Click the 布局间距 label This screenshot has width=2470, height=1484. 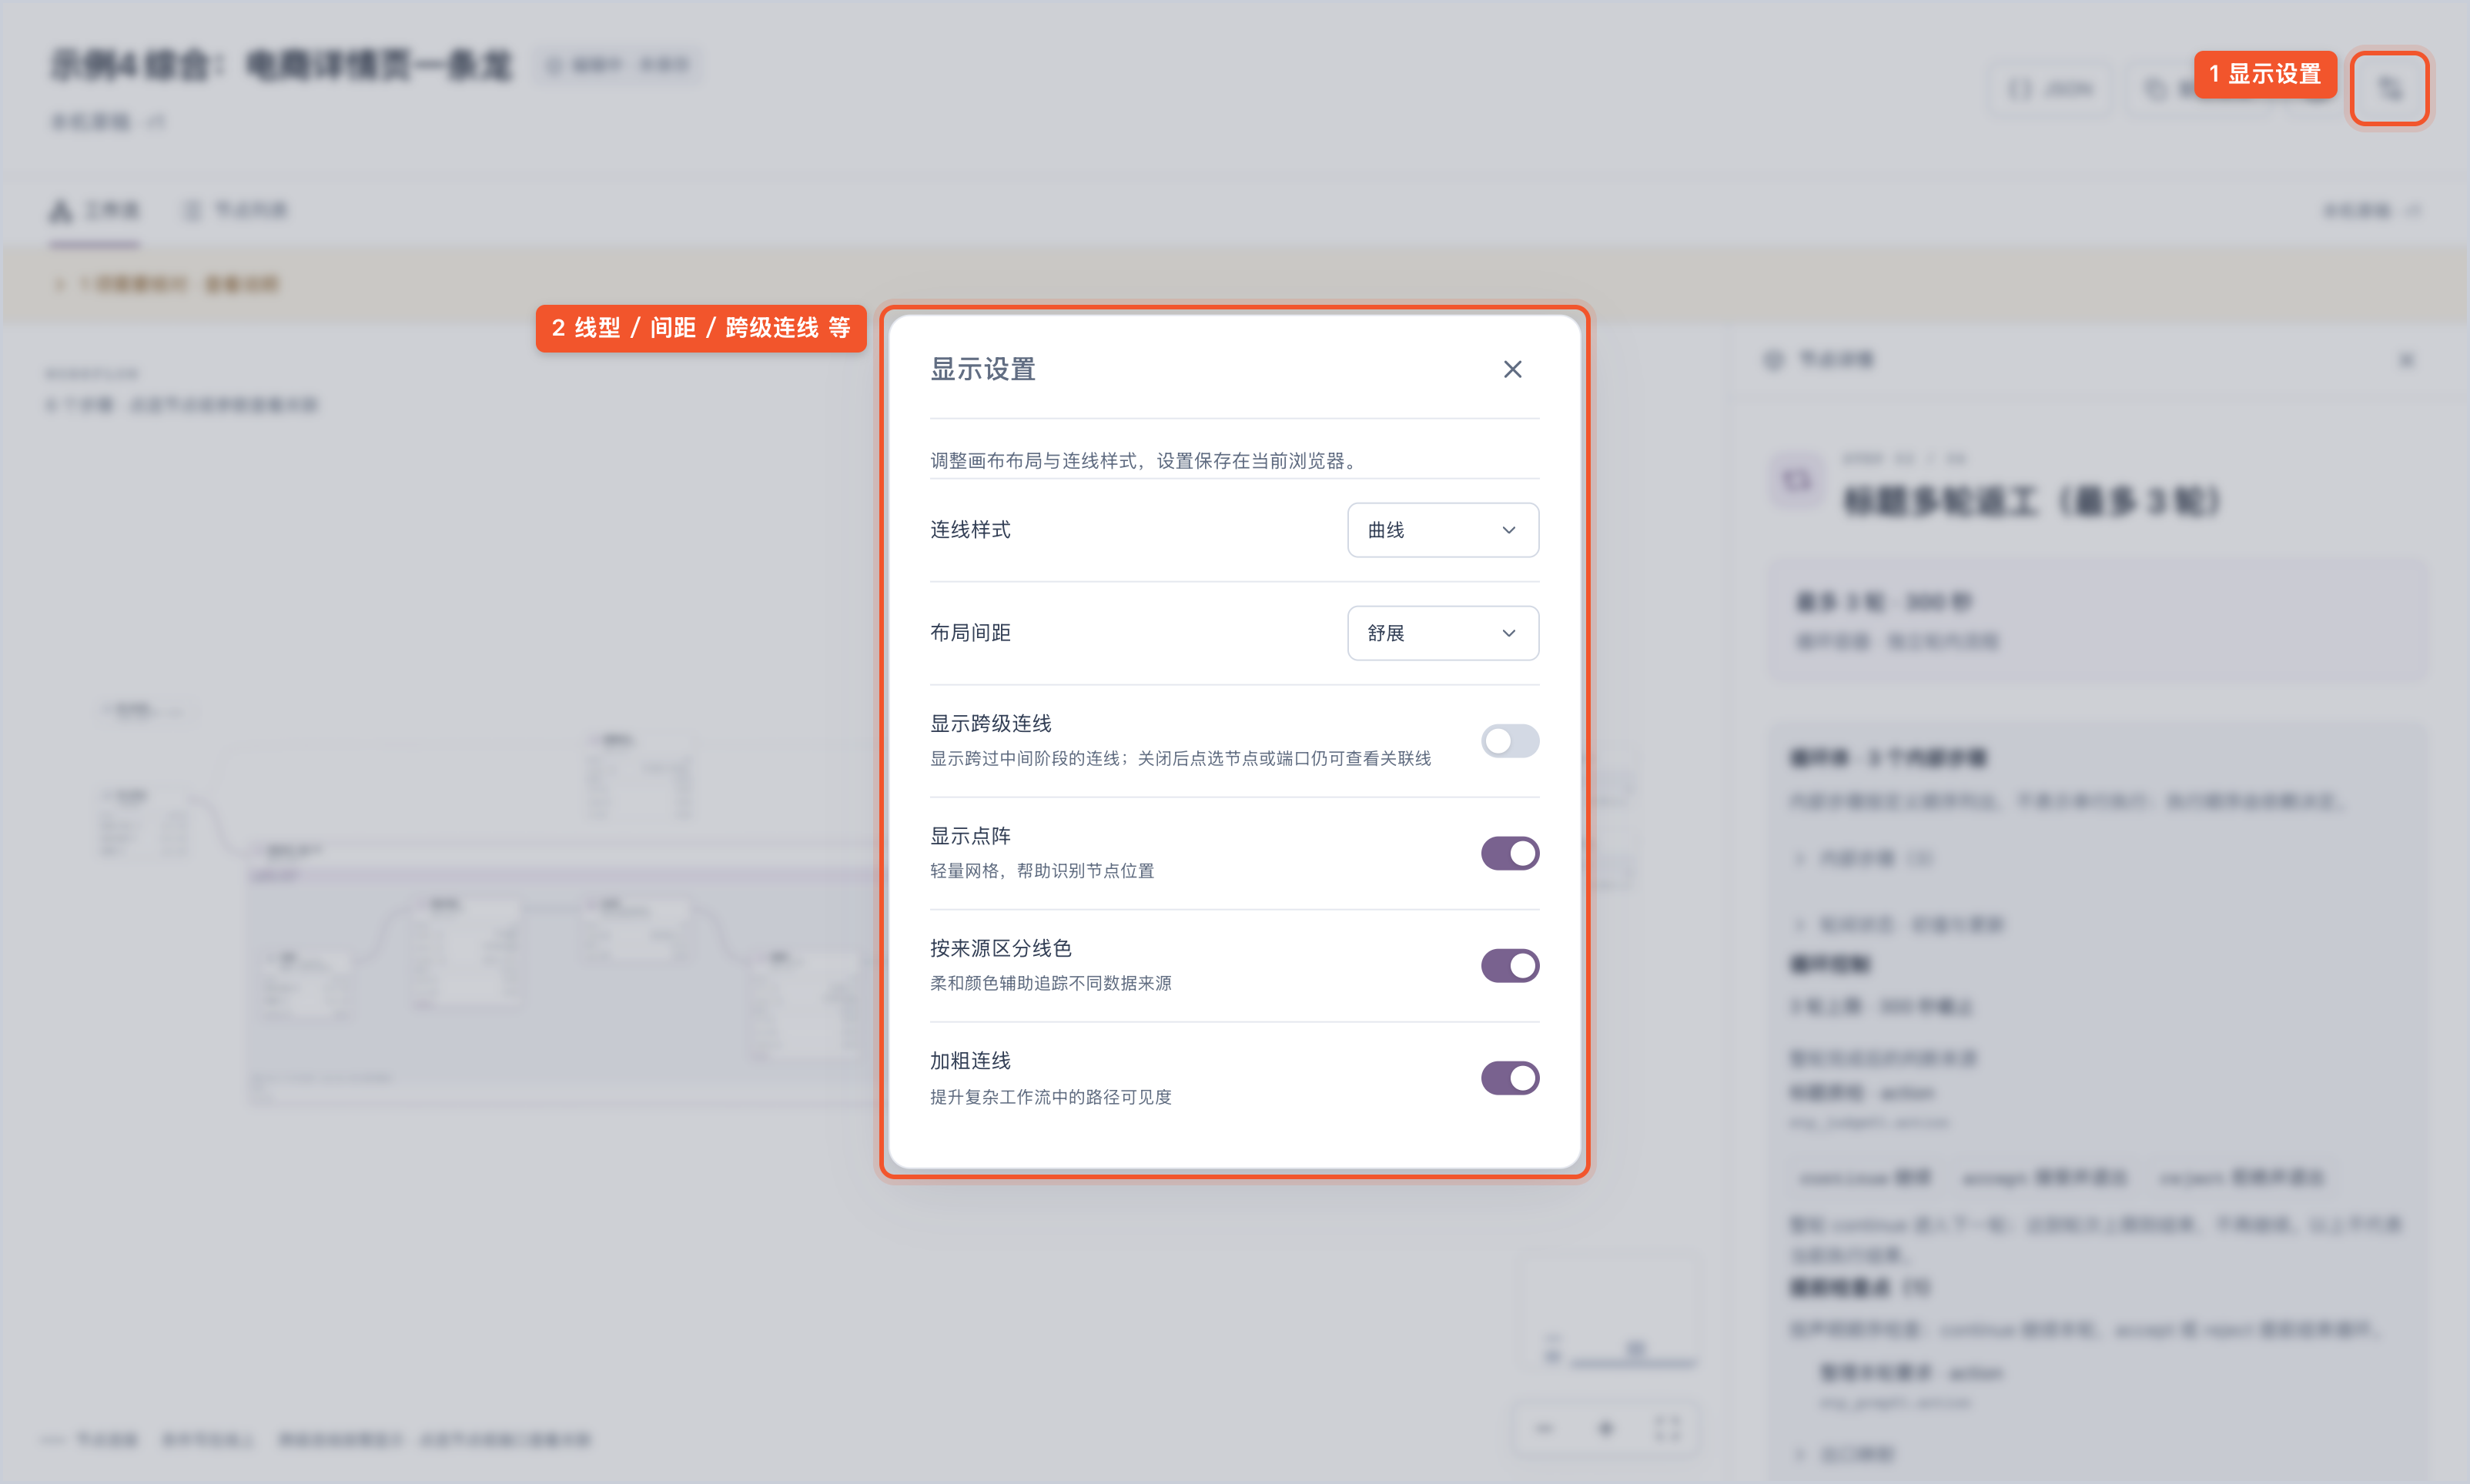[970, 633]
